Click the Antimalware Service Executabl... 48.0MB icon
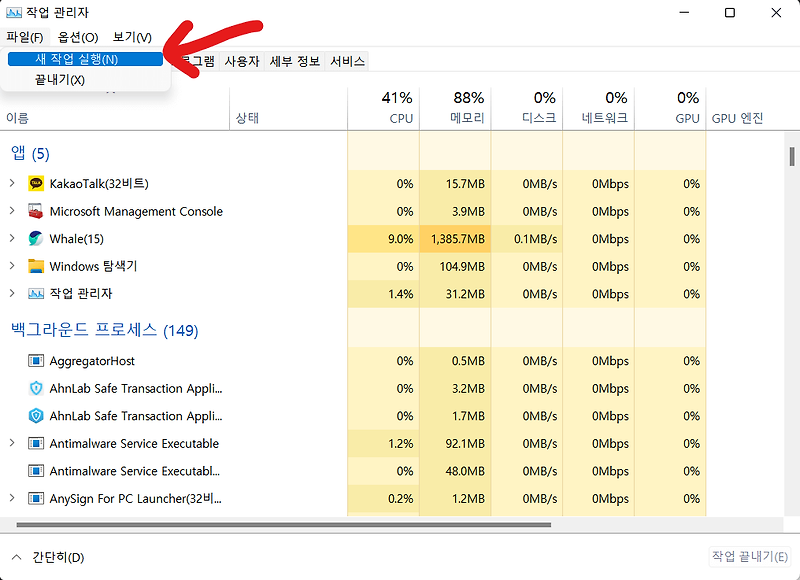800x580 pixels. pyautogui.click(x=36, y=471)
